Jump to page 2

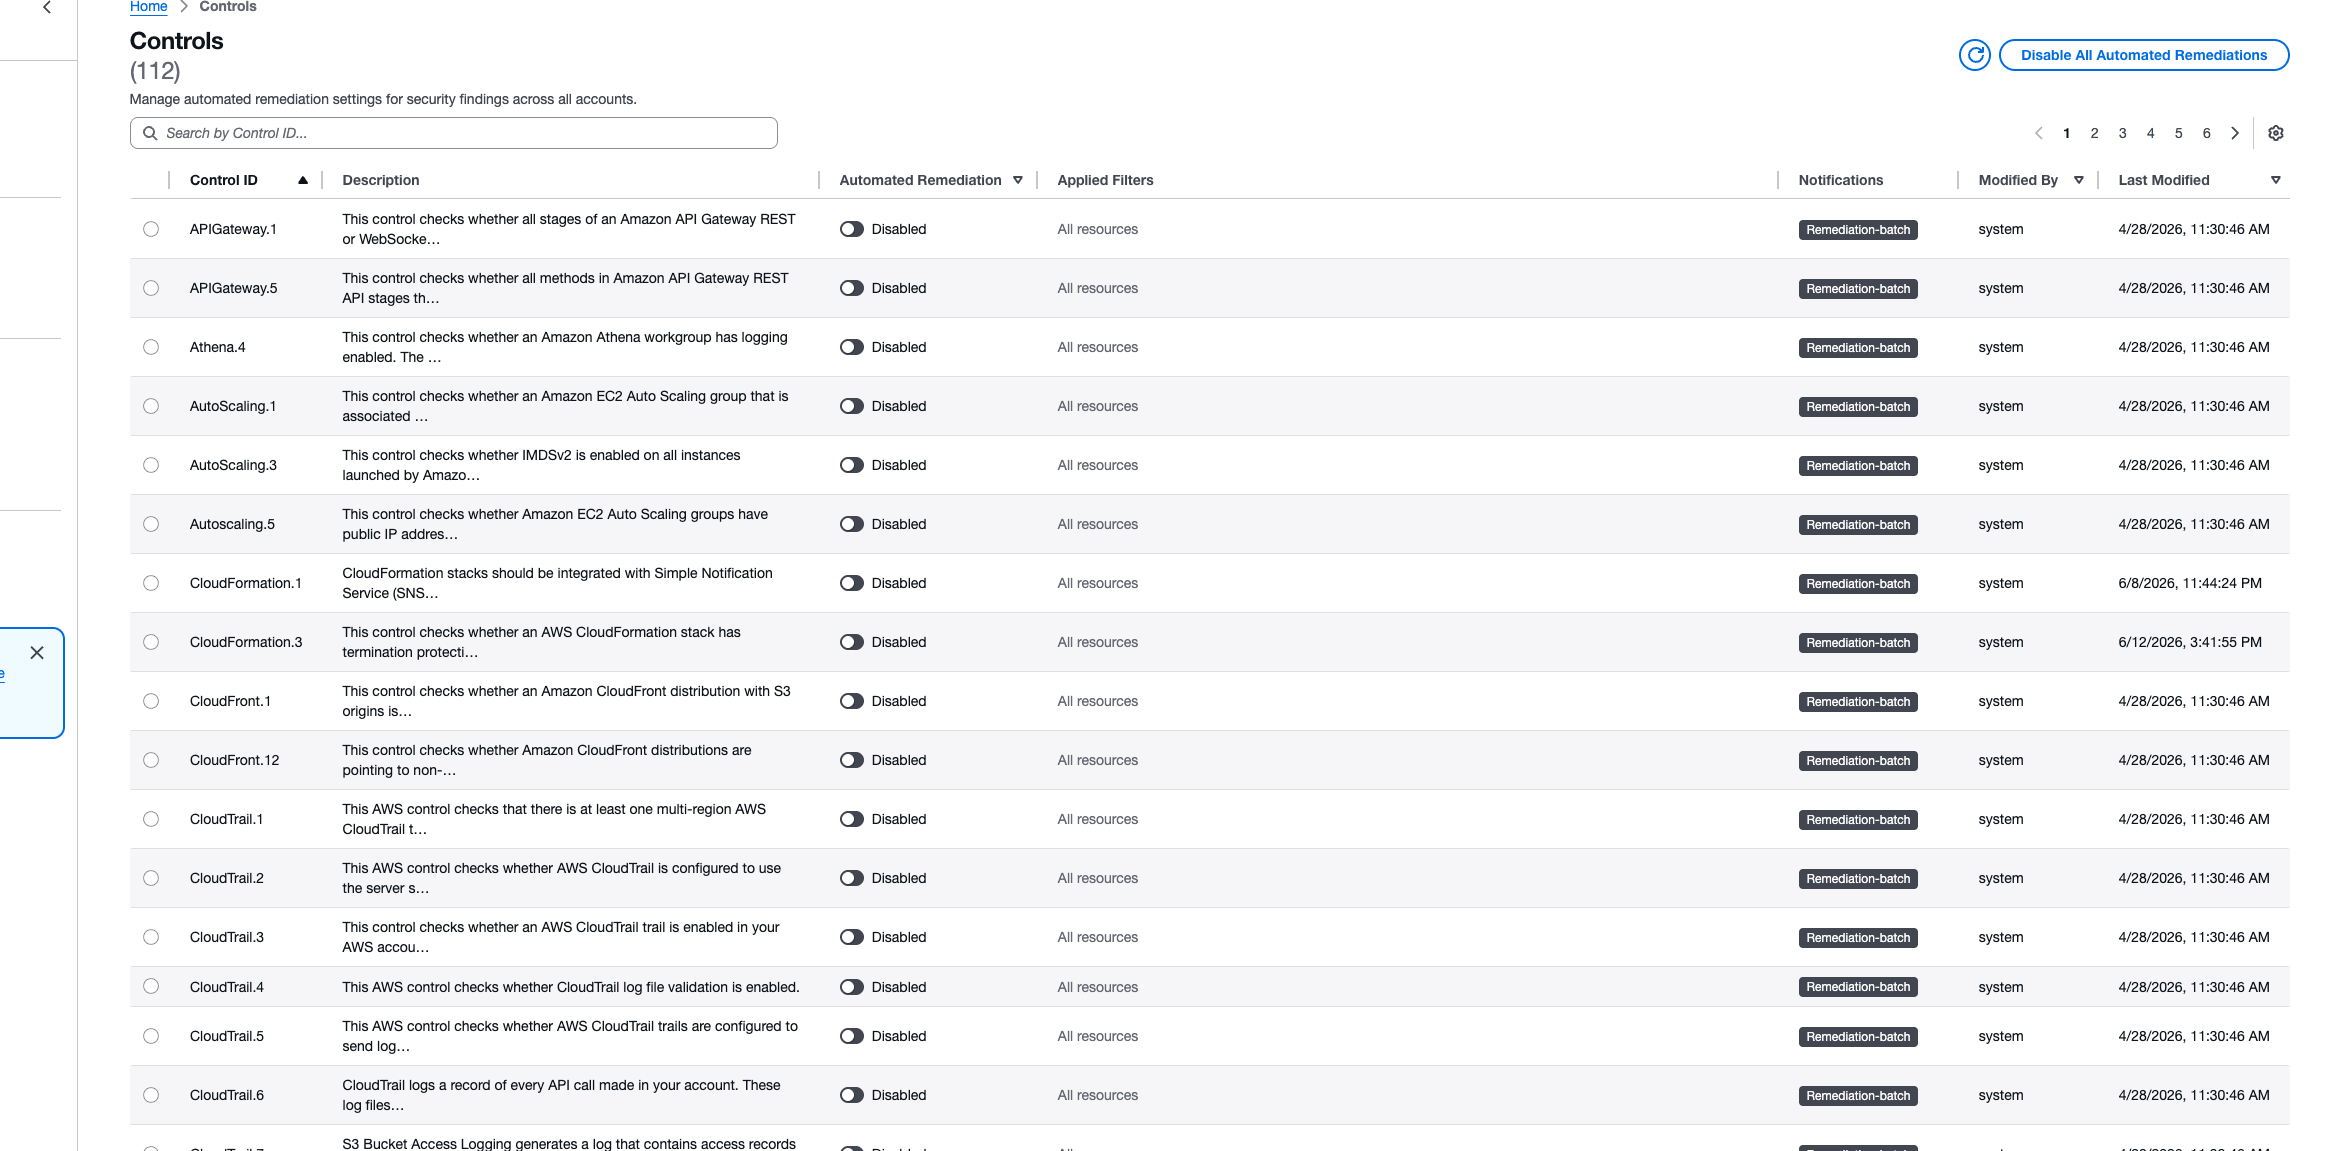click(2094, 133)
